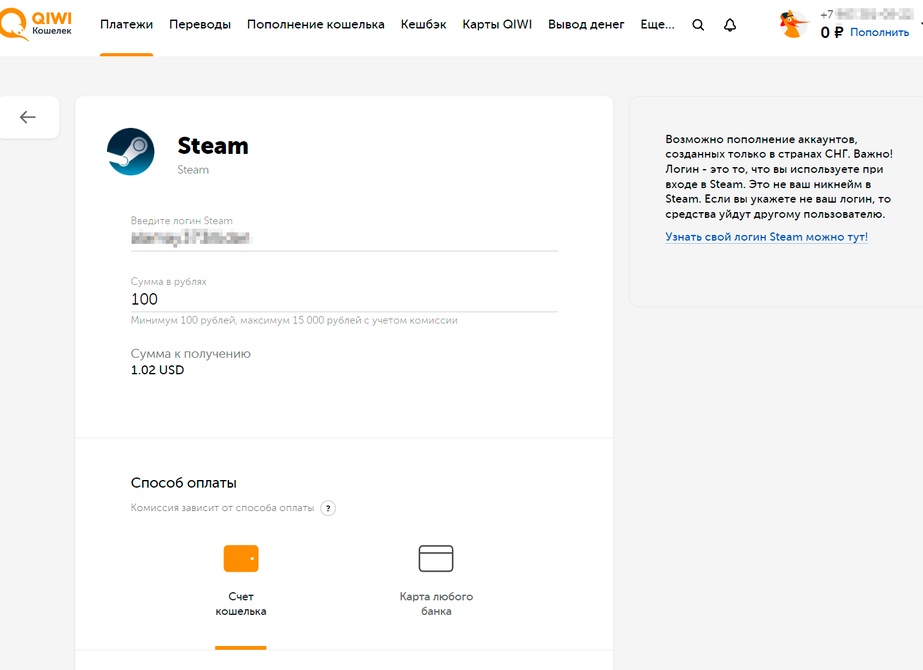Open the profile bird avatar
This screenshot has height=670, width=923.
[793, 25]
